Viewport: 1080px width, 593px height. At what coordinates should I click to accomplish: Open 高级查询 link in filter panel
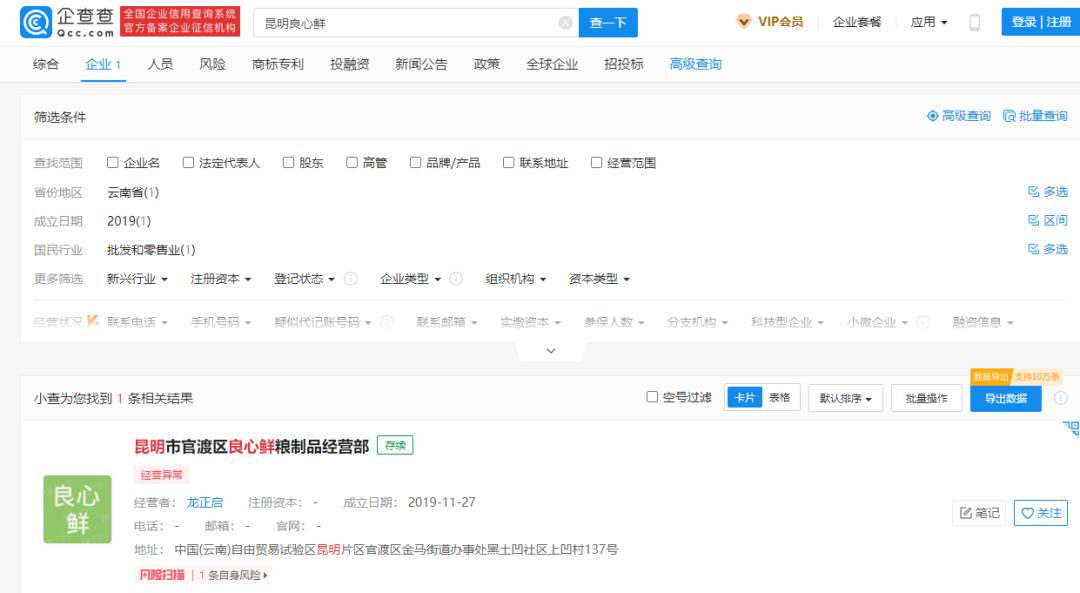coord(959,116)
